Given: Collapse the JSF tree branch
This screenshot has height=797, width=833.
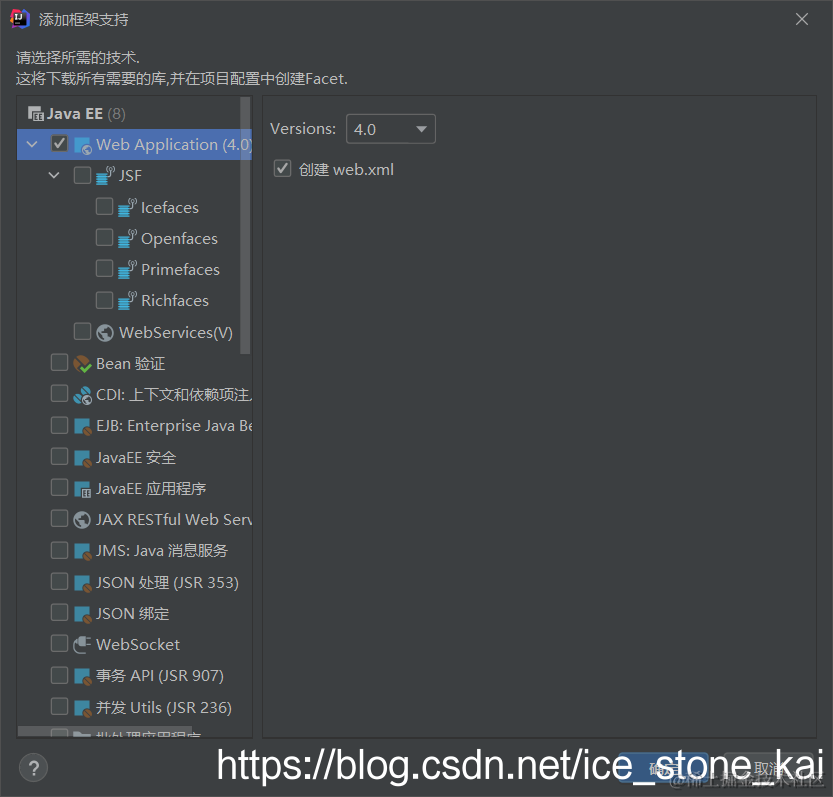Looking at the screenshot, I should [x=54, y=175].
